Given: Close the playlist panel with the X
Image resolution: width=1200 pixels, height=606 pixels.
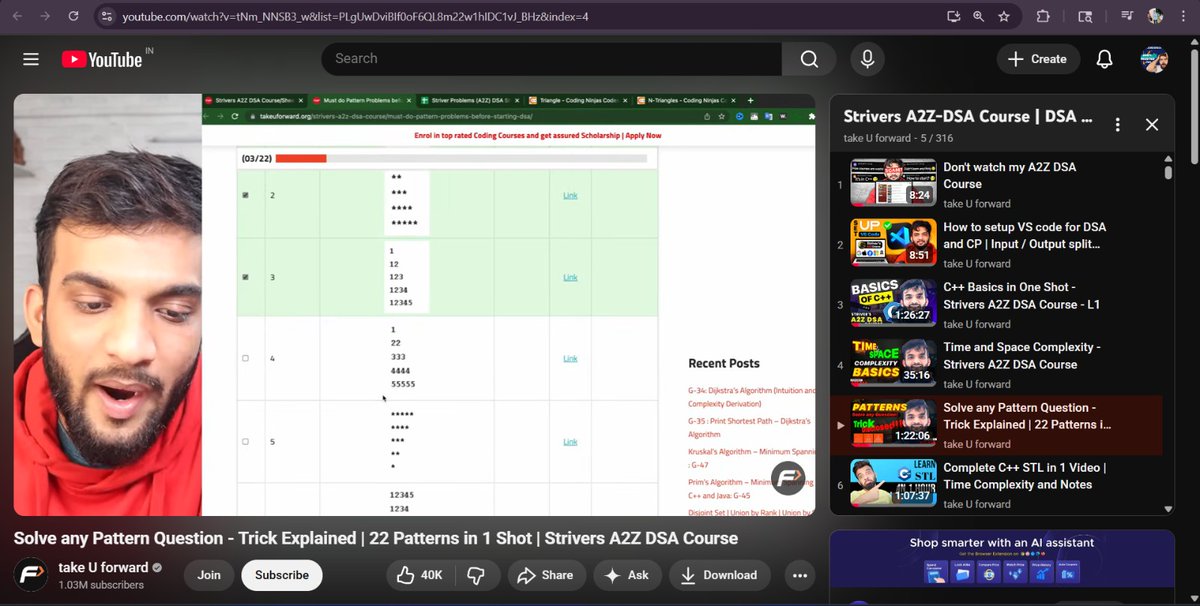Looking at the screenshot, I should [1152, 125].
